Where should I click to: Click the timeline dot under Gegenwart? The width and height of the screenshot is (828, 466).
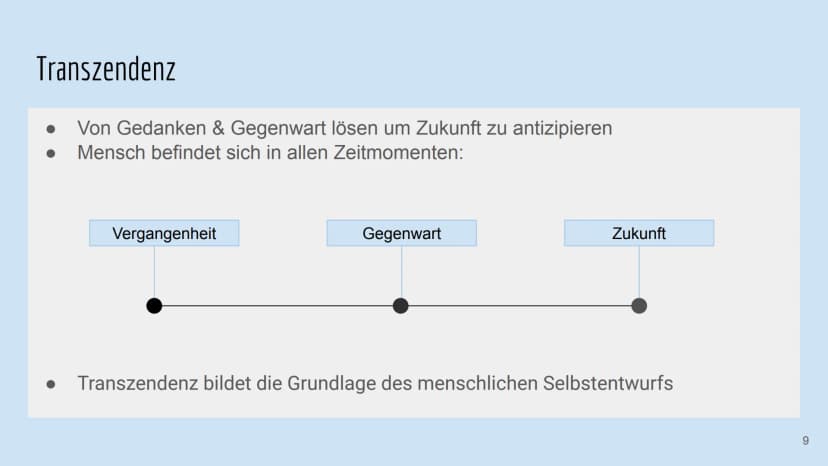point(401,306)
